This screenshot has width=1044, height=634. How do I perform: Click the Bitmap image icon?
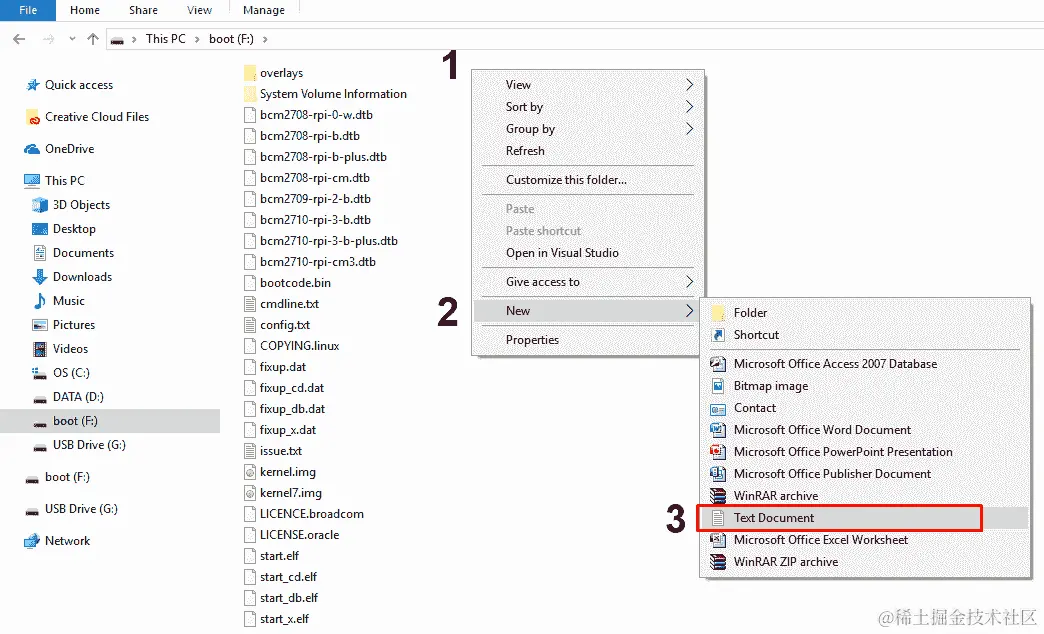[718, 386]
